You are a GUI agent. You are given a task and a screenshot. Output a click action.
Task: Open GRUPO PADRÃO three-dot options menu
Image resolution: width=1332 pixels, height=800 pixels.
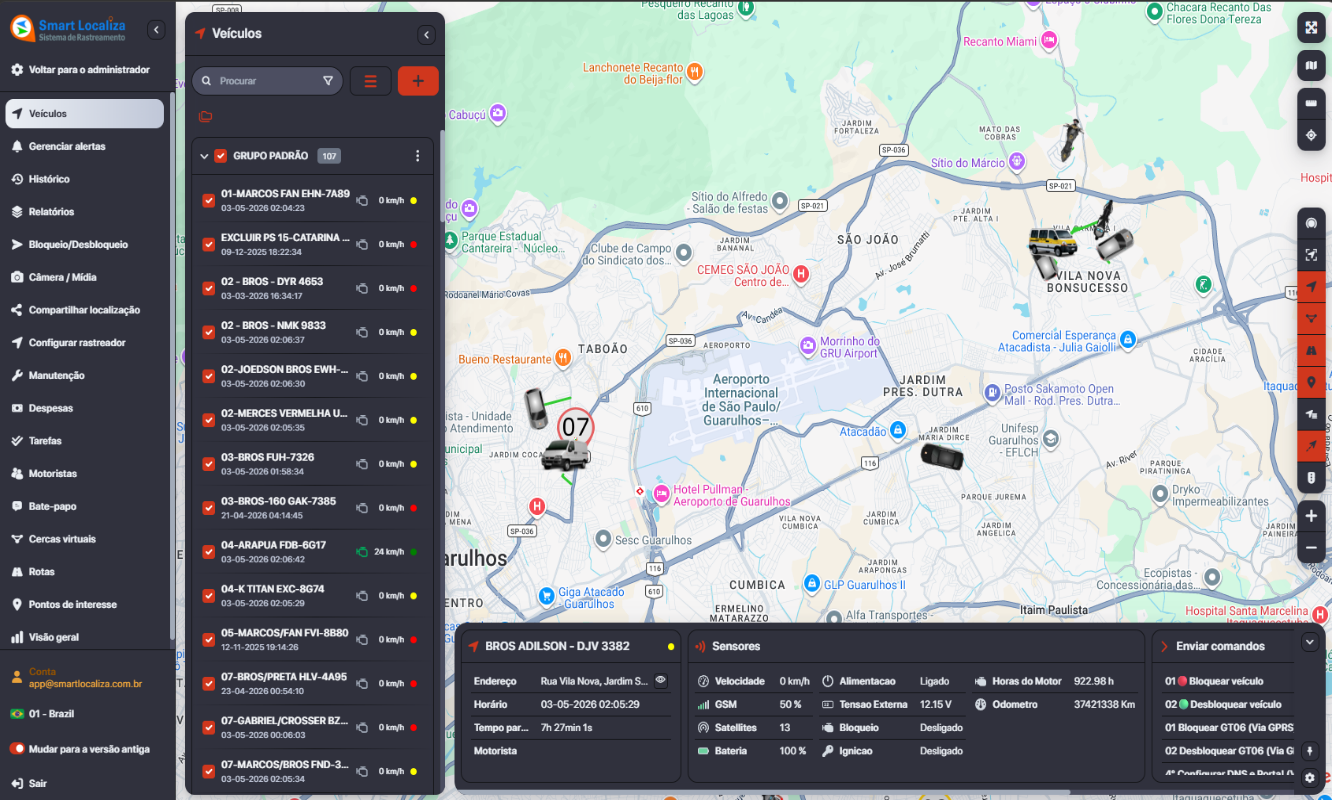click(x=418, y=156)
